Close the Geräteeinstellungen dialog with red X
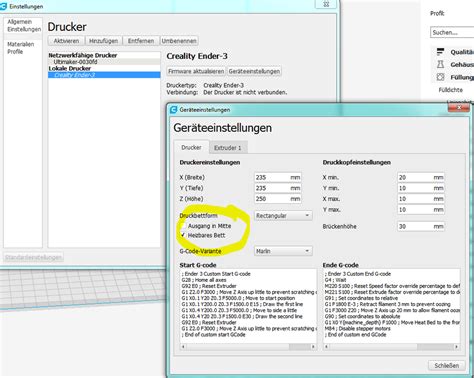The image size is (474, 378). click(x=459, y=107)
